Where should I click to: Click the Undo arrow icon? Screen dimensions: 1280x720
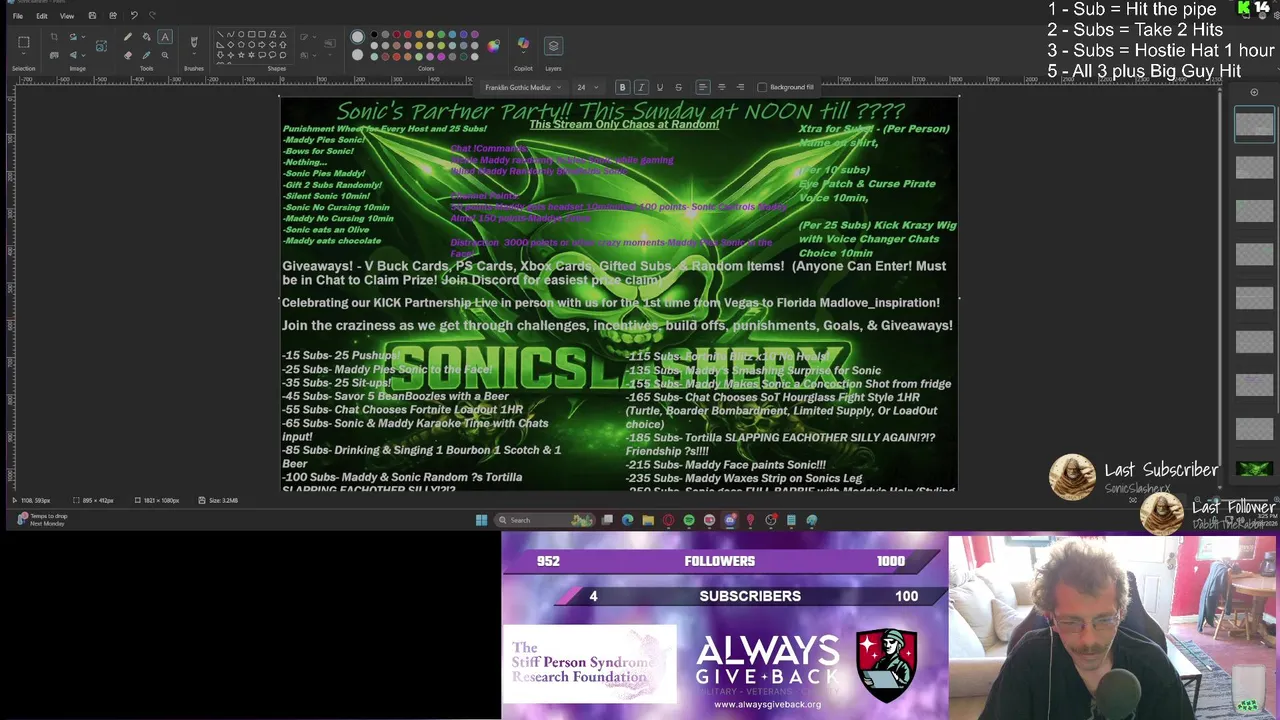(134, 15)
